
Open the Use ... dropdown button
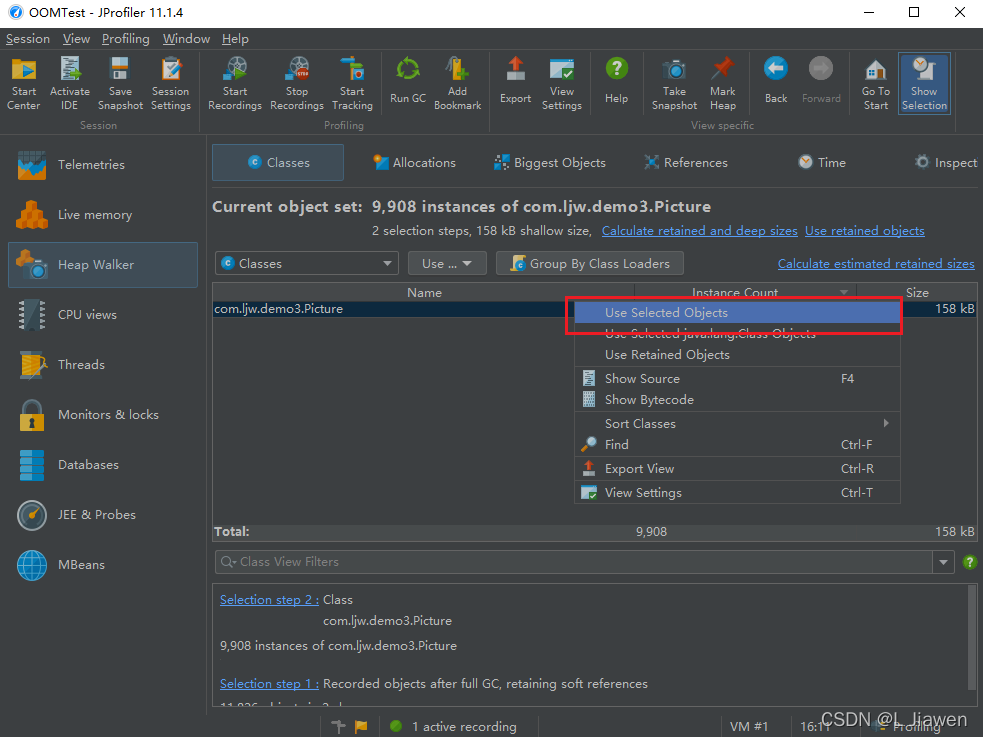447,264
